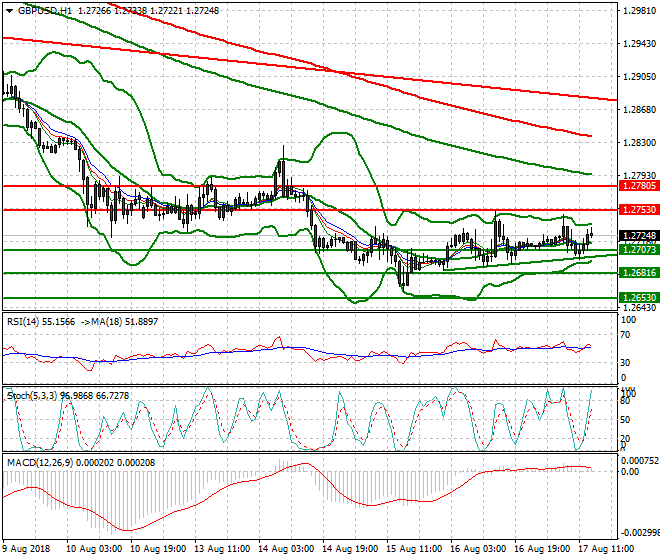Open the chart menu triangle beside GBPUSD
Image resolution: width=660 pixels, height=560 pixels.
point(9,11)
